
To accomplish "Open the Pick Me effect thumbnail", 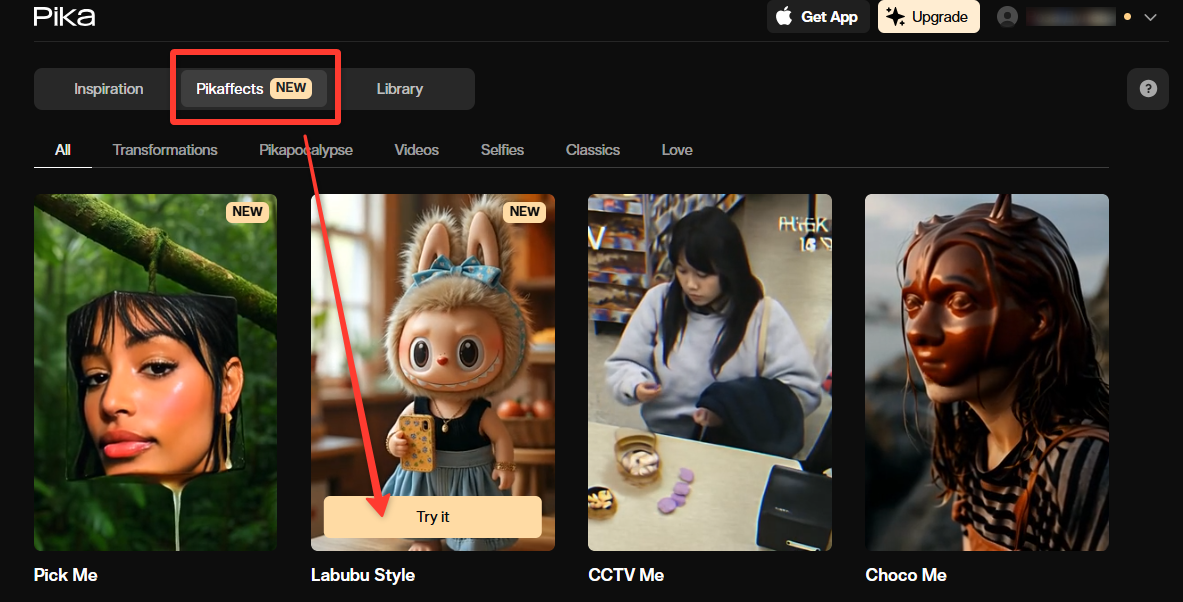I will [155, 372].
